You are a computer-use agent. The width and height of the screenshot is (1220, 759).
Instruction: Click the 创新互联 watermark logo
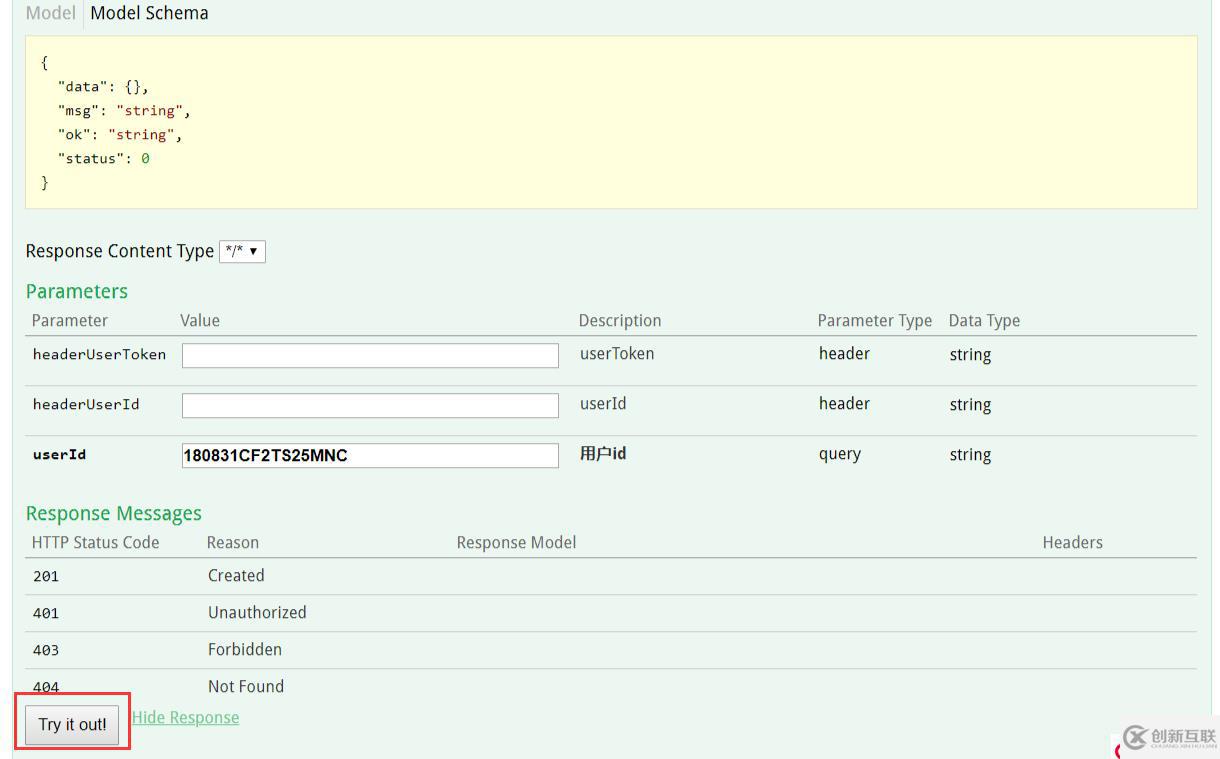[x=1168, y=738]
